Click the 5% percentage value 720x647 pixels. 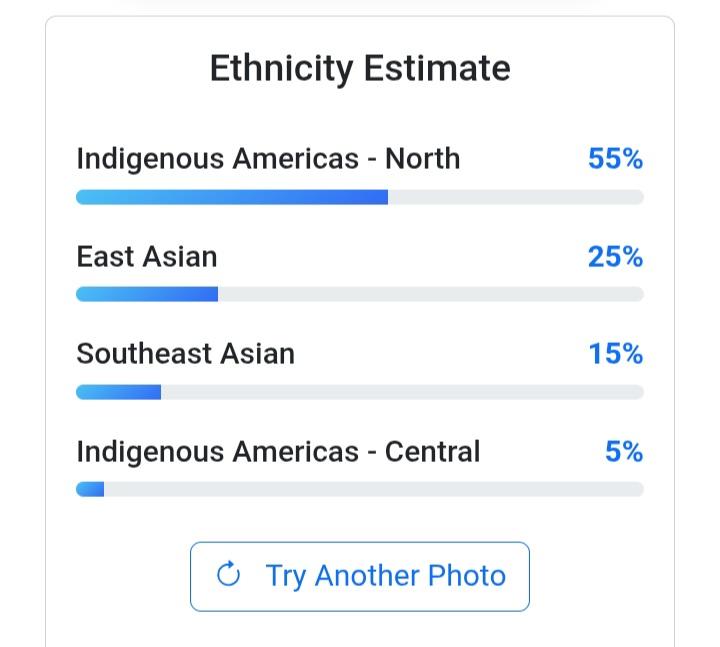(624, 452)
